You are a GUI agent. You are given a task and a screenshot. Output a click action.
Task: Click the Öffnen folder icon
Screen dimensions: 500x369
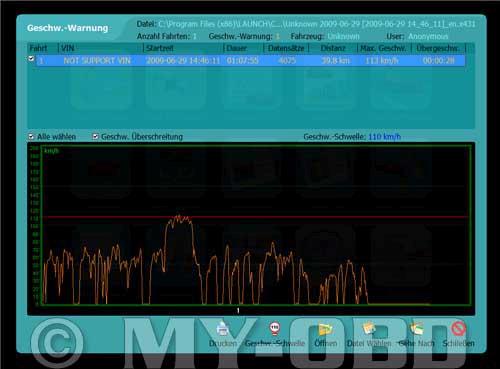325,329
